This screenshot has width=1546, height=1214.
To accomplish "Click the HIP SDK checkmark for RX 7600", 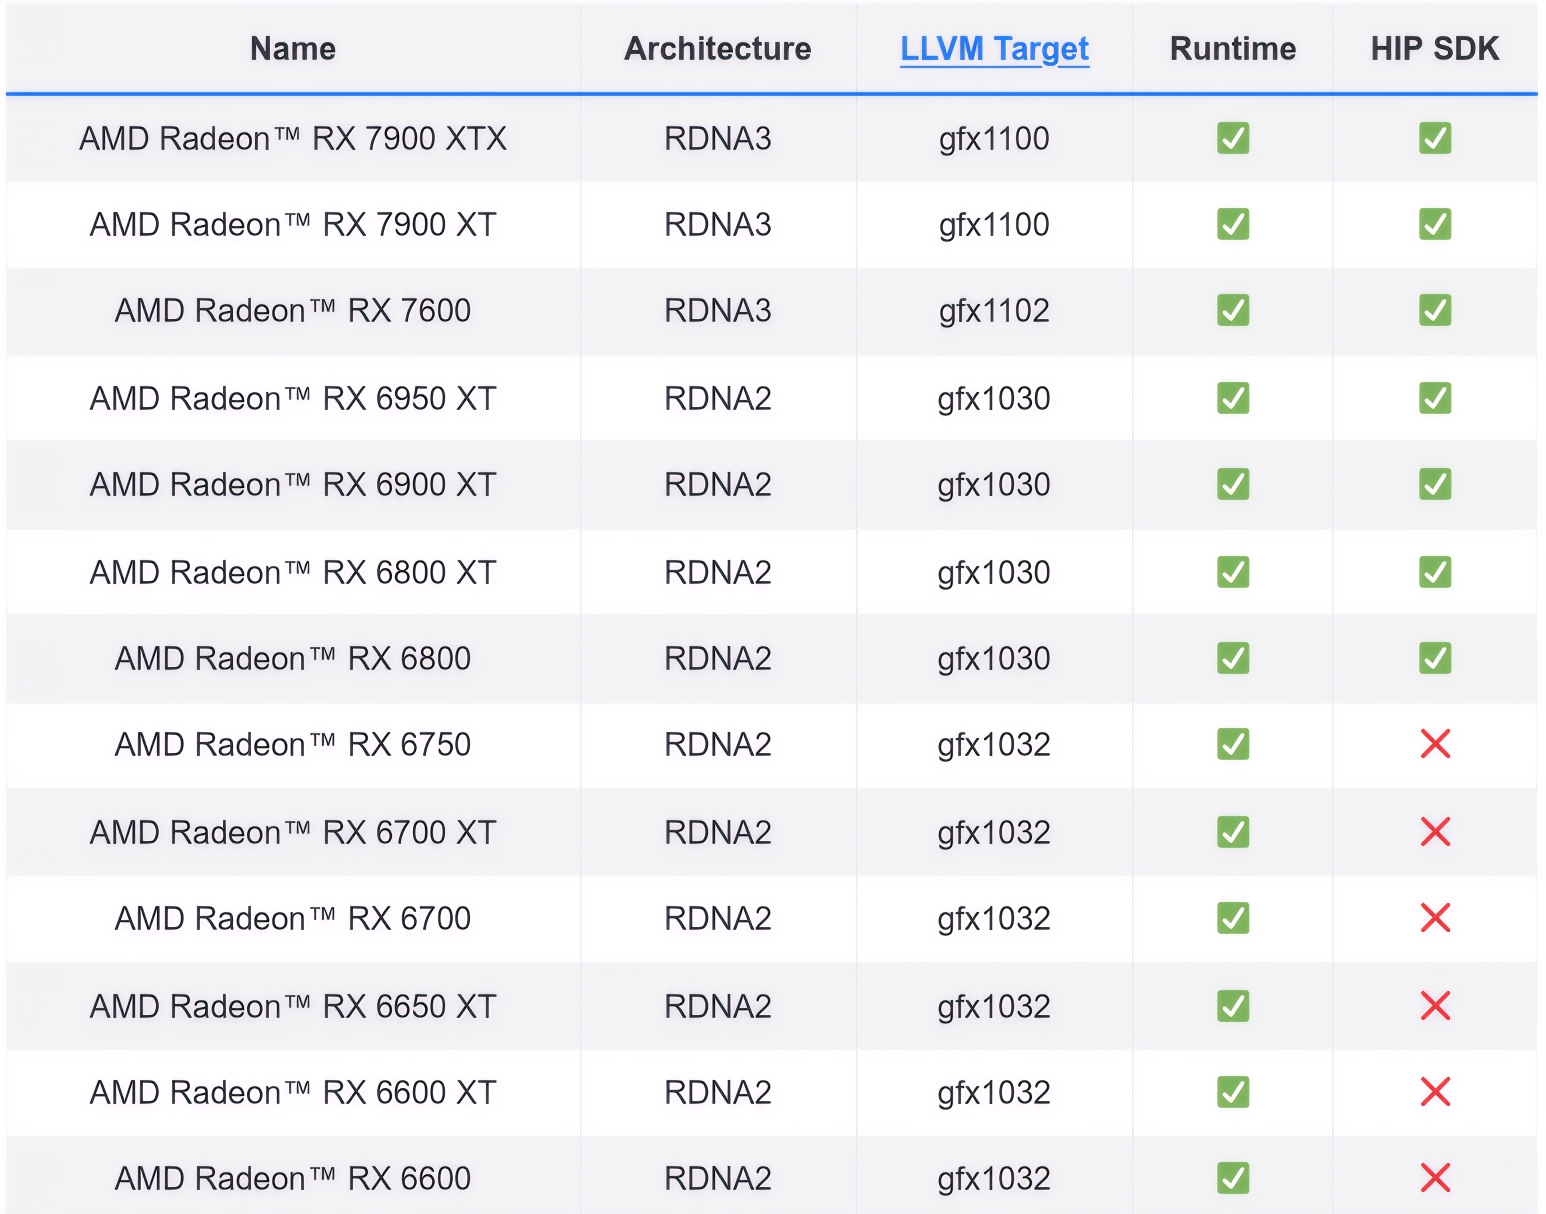I will (1435, 310).
